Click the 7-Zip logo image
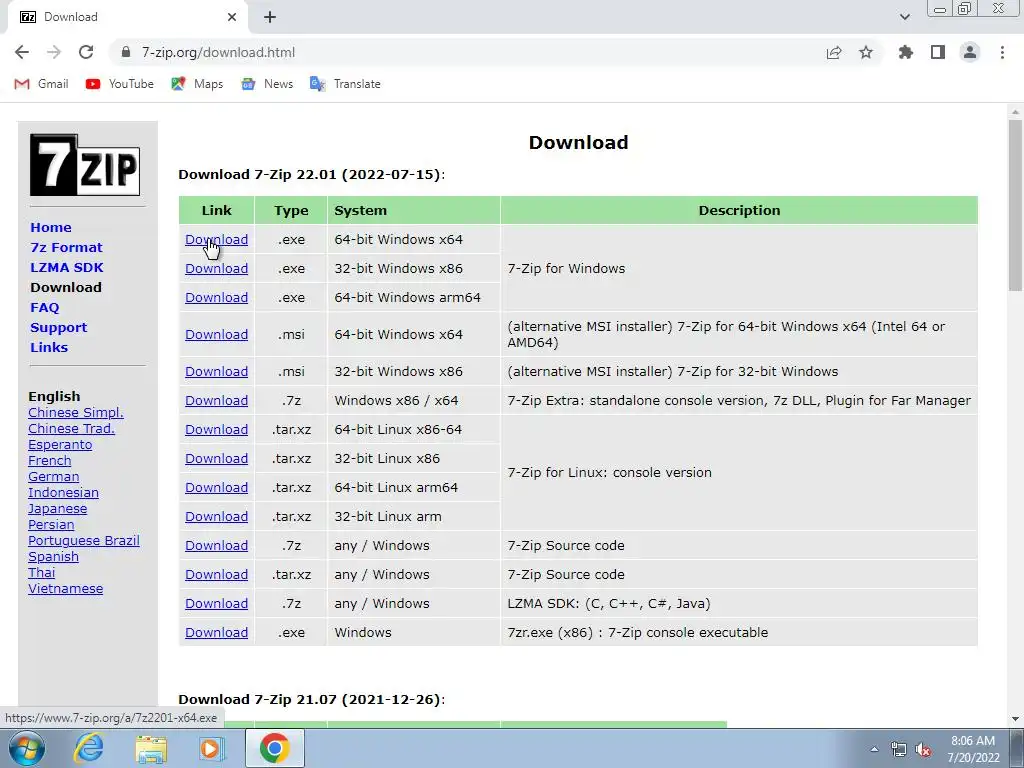 coord(85,165)
